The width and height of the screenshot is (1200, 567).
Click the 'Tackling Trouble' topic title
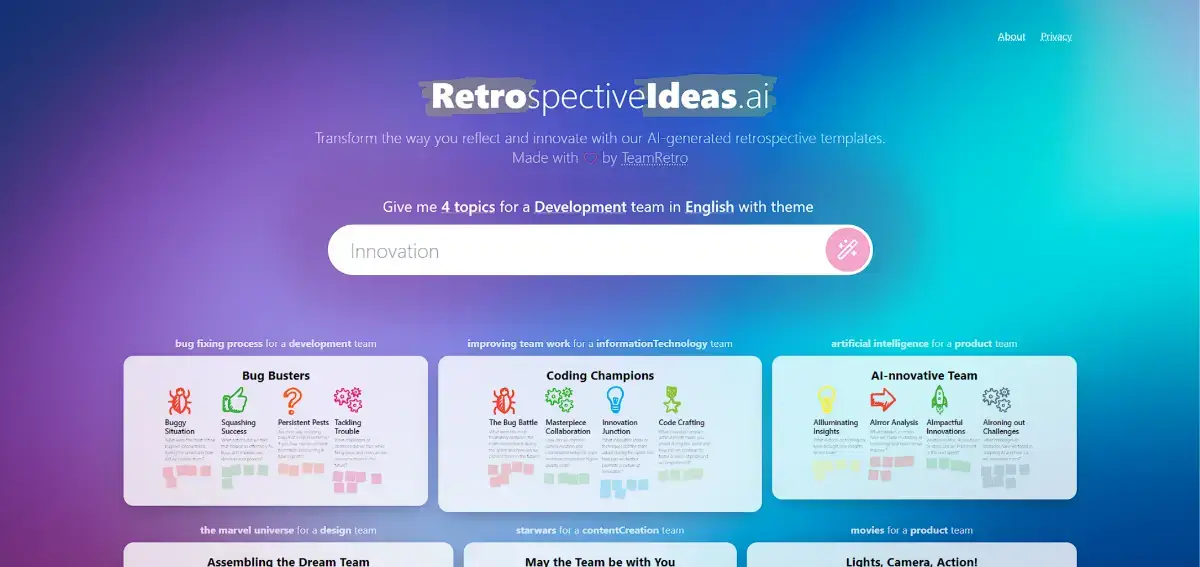click(x=348, y=427)
